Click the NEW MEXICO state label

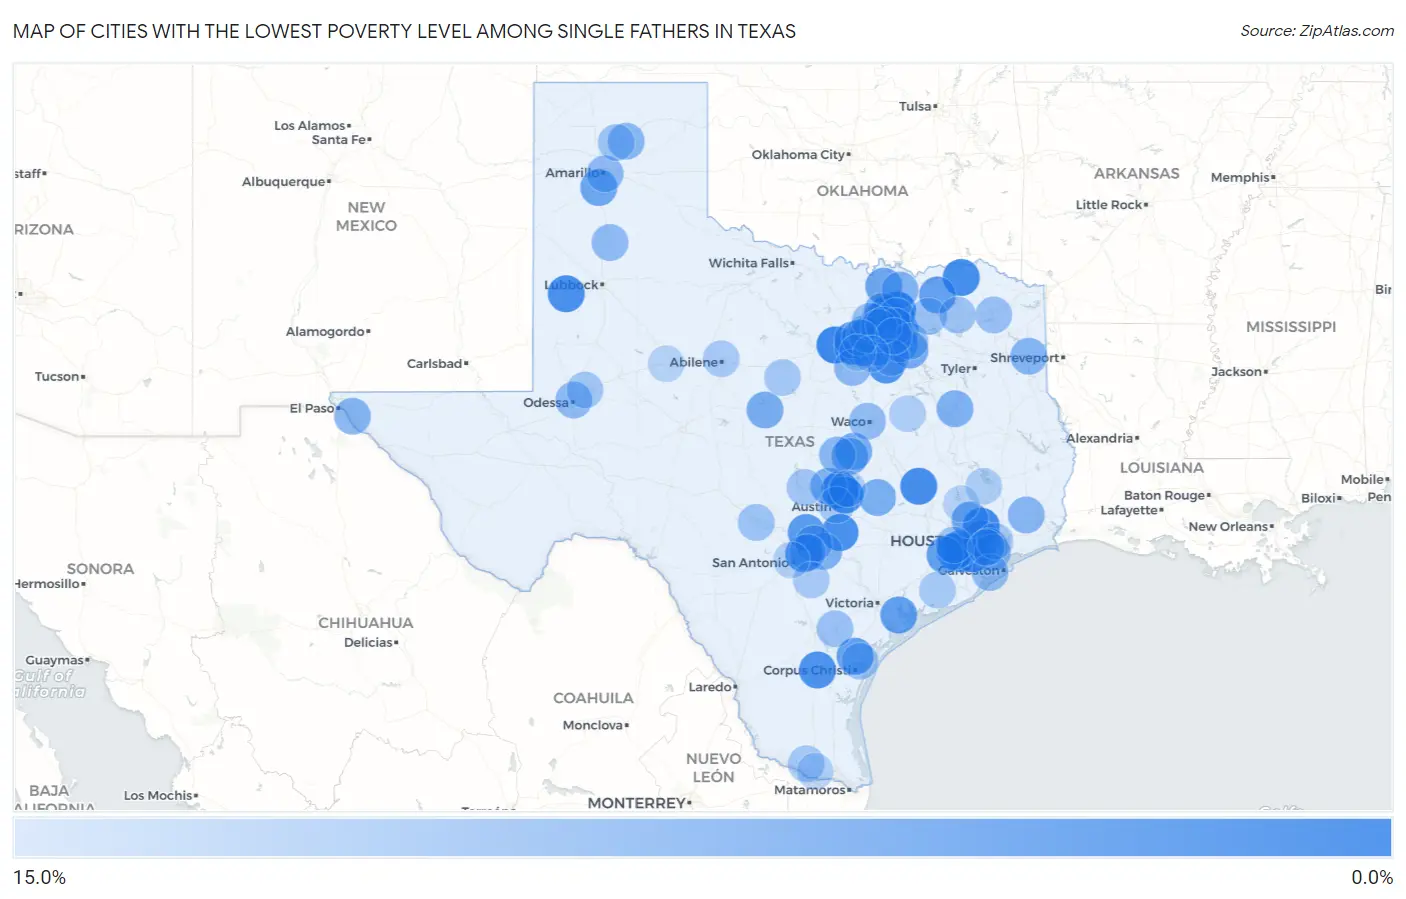(x=366, y=217)
